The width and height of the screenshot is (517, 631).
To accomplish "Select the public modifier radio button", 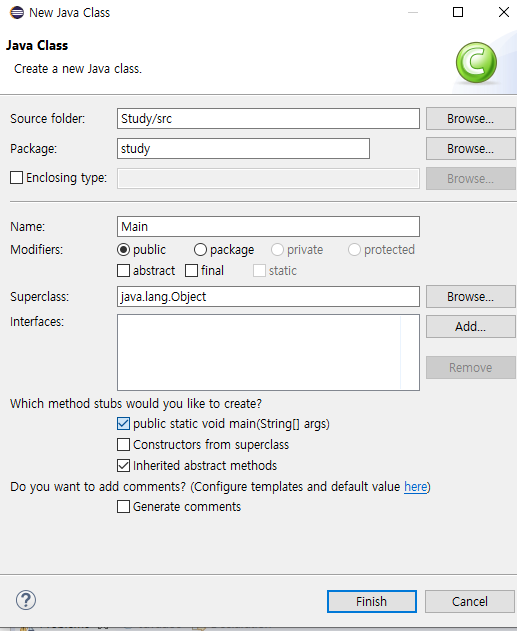I will (x=124, y=250).
